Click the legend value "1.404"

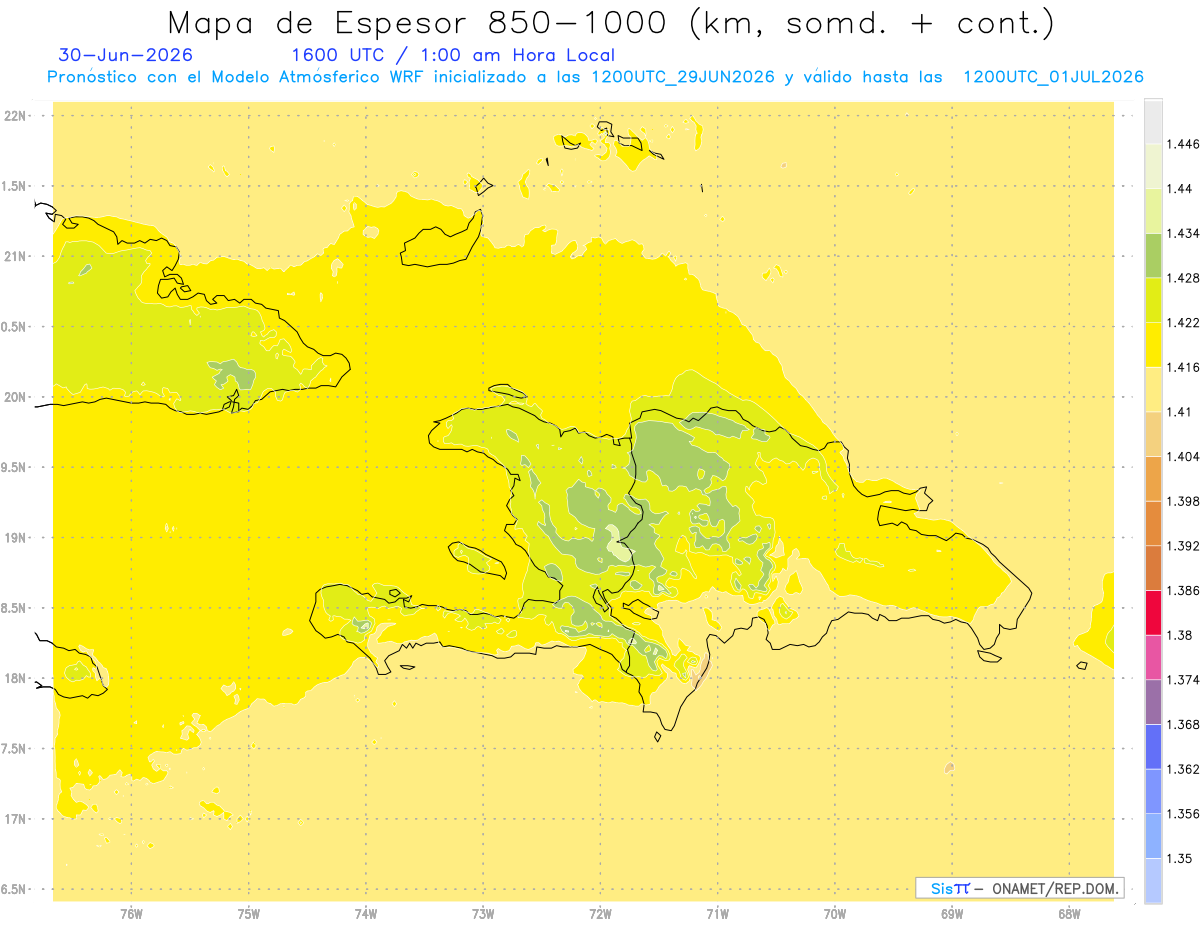pos(1182,456)
